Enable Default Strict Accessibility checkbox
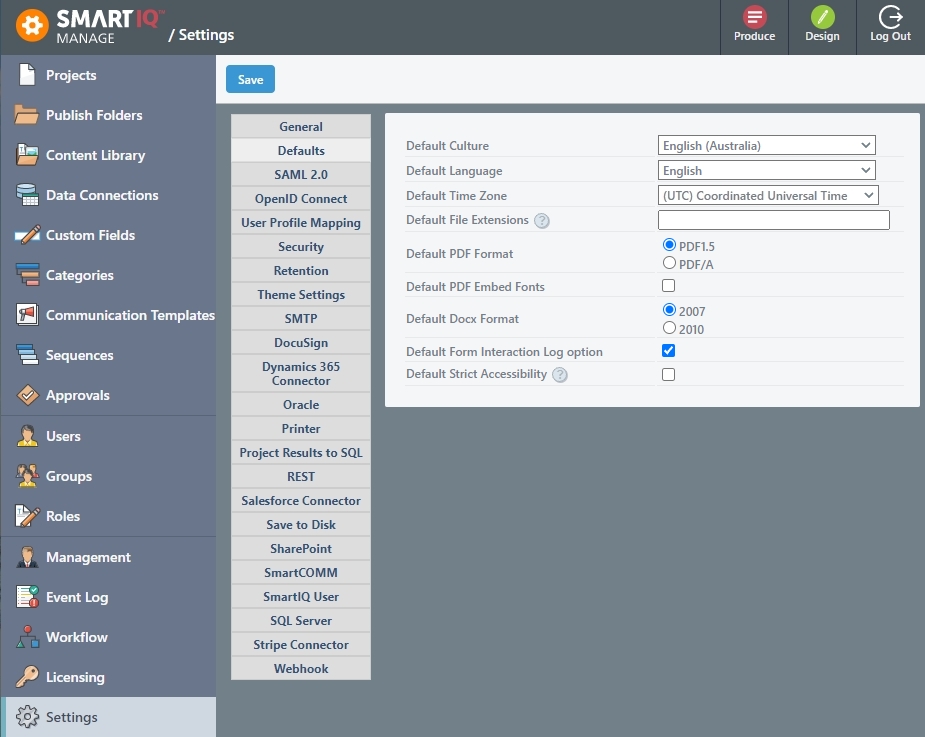Image resolution: width=925 pixels, height=737 pixels. tap(668, 375)
